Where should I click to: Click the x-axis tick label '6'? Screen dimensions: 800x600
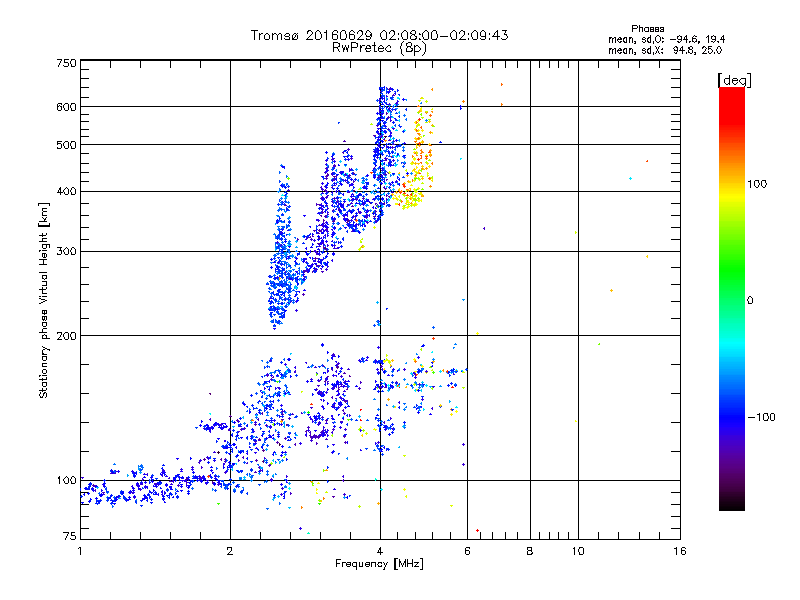(x=467, y=551)
